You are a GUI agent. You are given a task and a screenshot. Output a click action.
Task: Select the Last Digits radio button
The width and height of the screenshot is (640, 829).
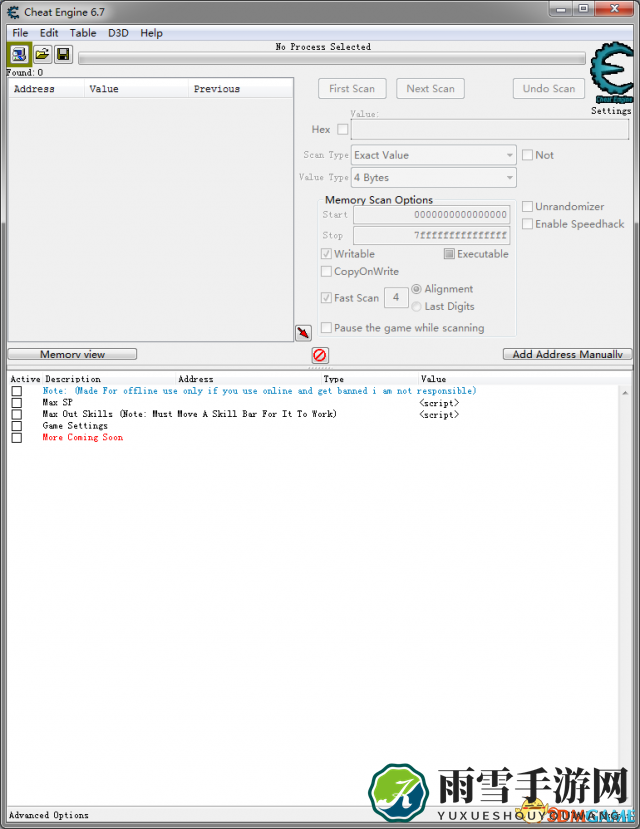[416, 306]
